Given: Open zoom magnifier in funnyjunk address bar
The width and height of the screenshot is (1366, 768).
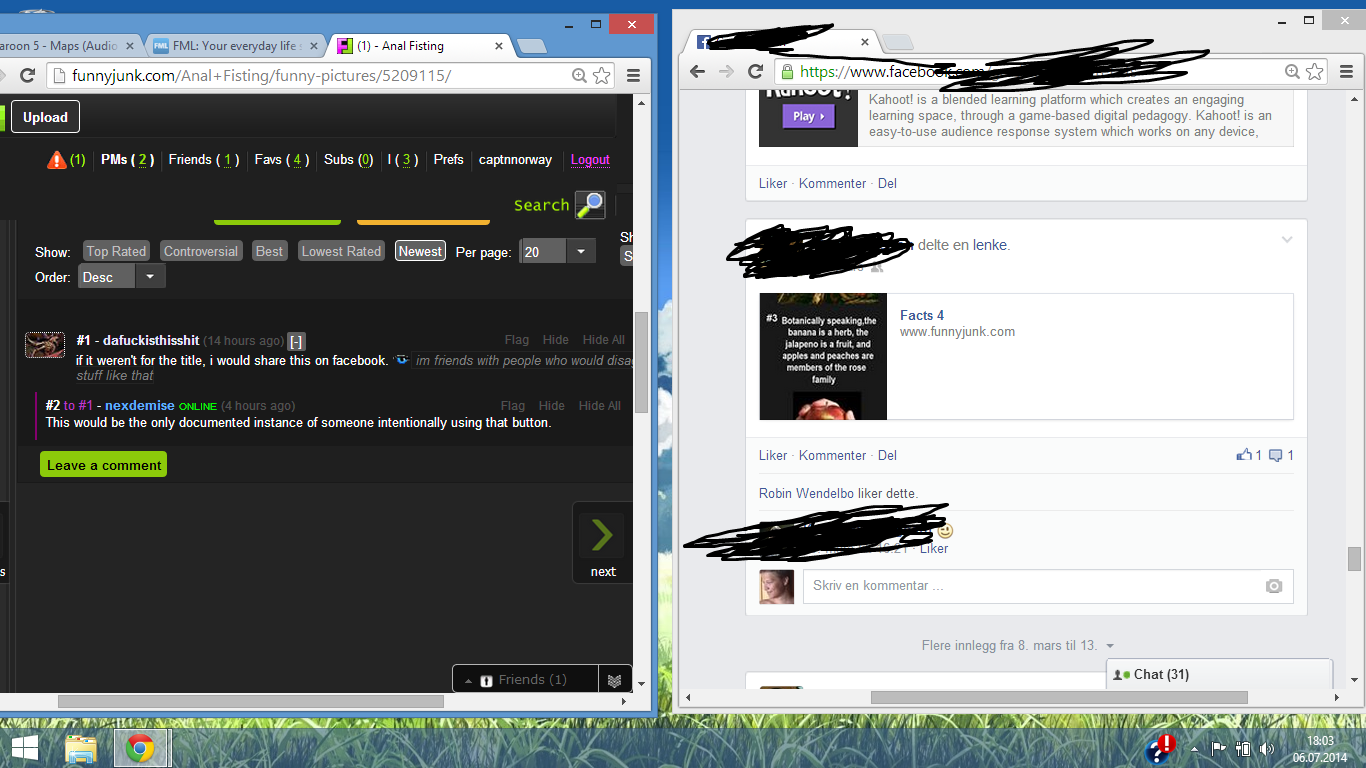Looking at the screenshot, I should (579, 75).
